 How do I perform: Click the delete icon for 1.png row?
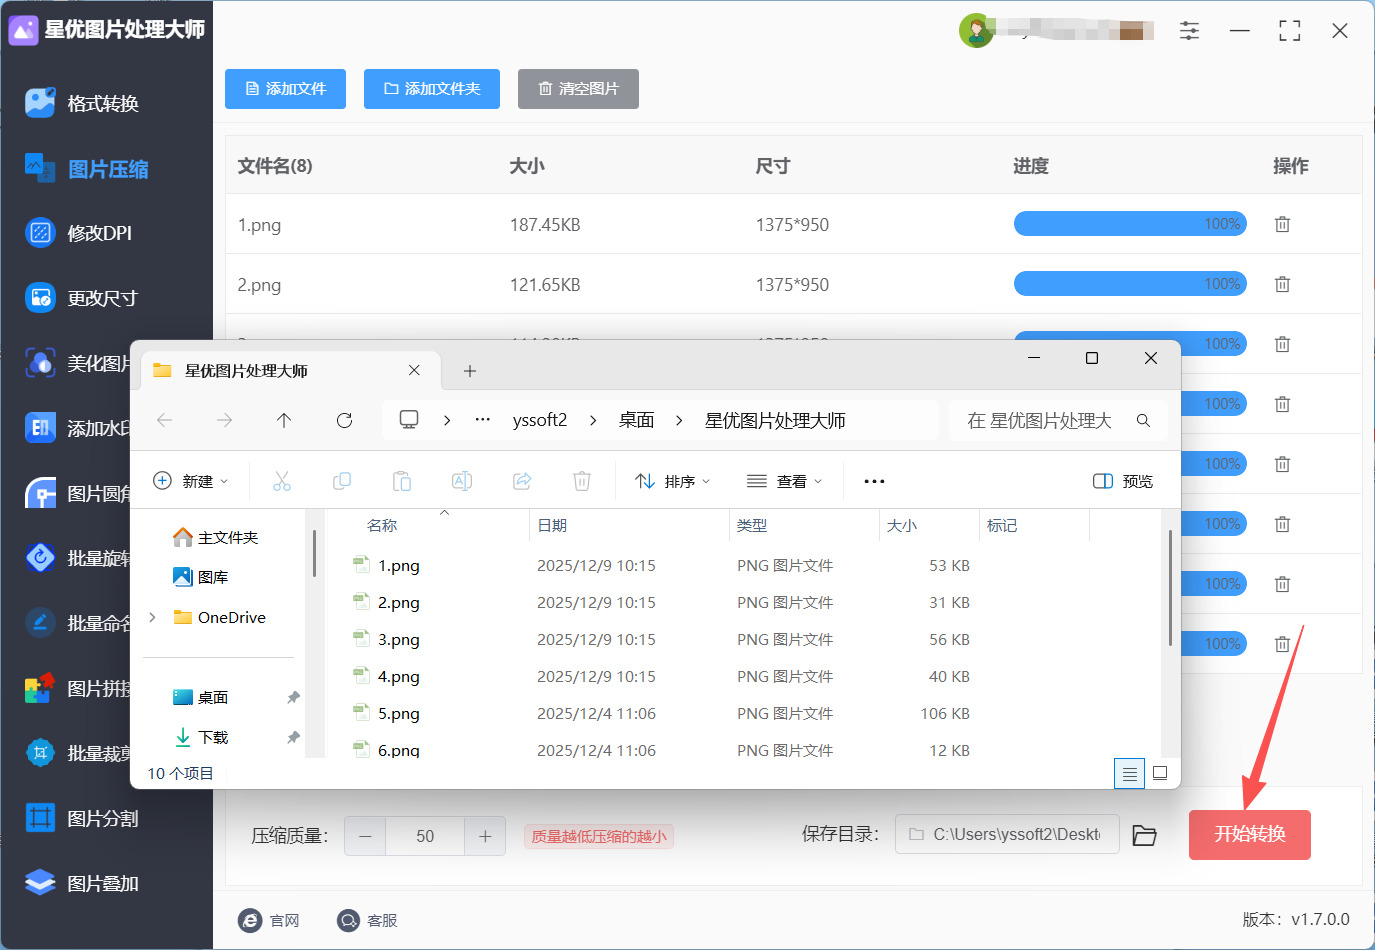click(x=1282, y=224)
